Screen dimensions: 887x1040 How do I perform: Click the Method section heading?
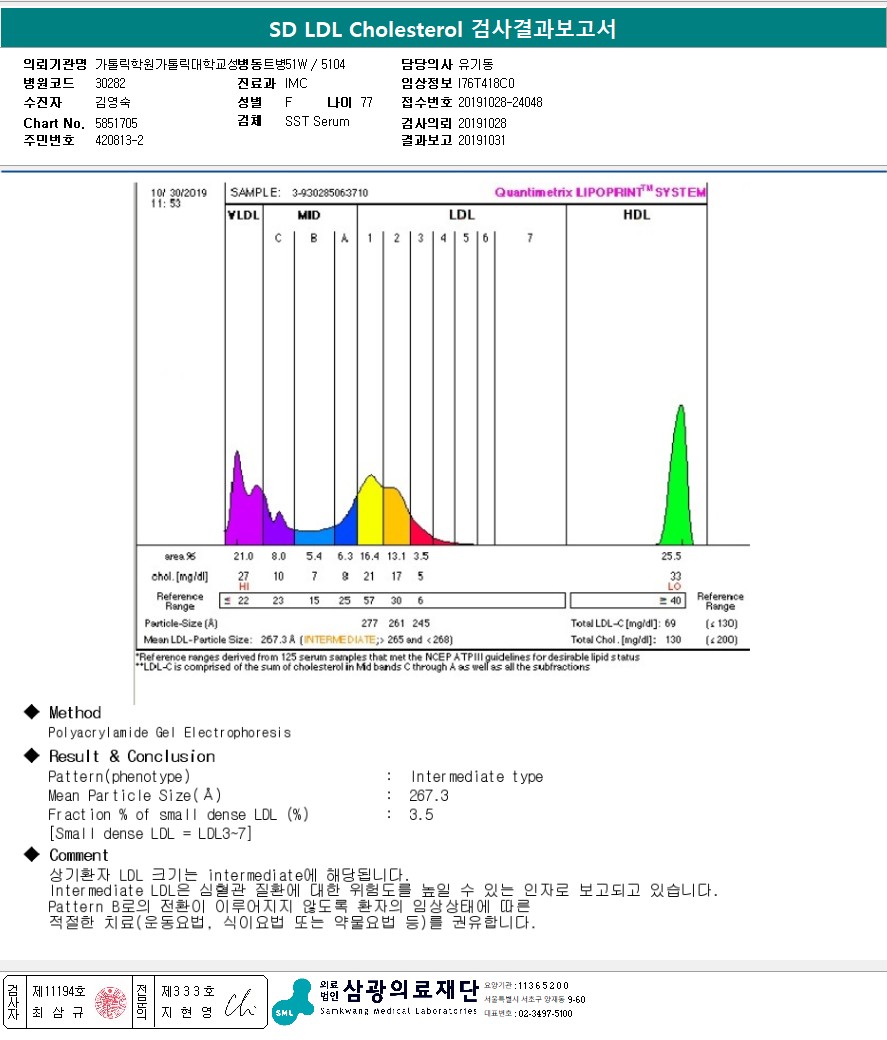pyautogui.click(x=75, y=713)
